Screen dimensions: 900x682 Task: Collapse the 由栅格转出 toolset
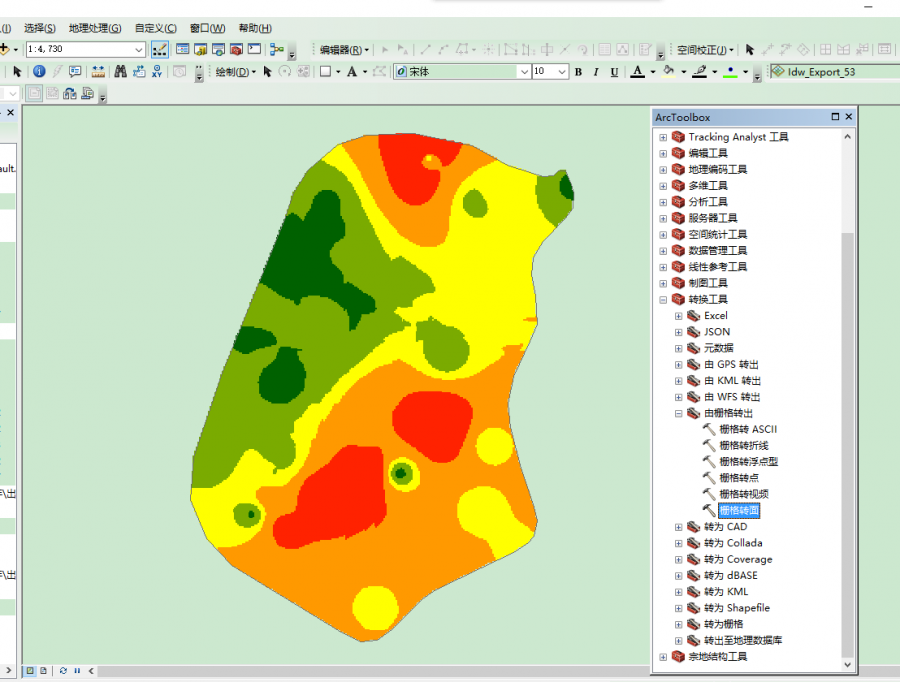pyautogui.click(x=678, y=413)
